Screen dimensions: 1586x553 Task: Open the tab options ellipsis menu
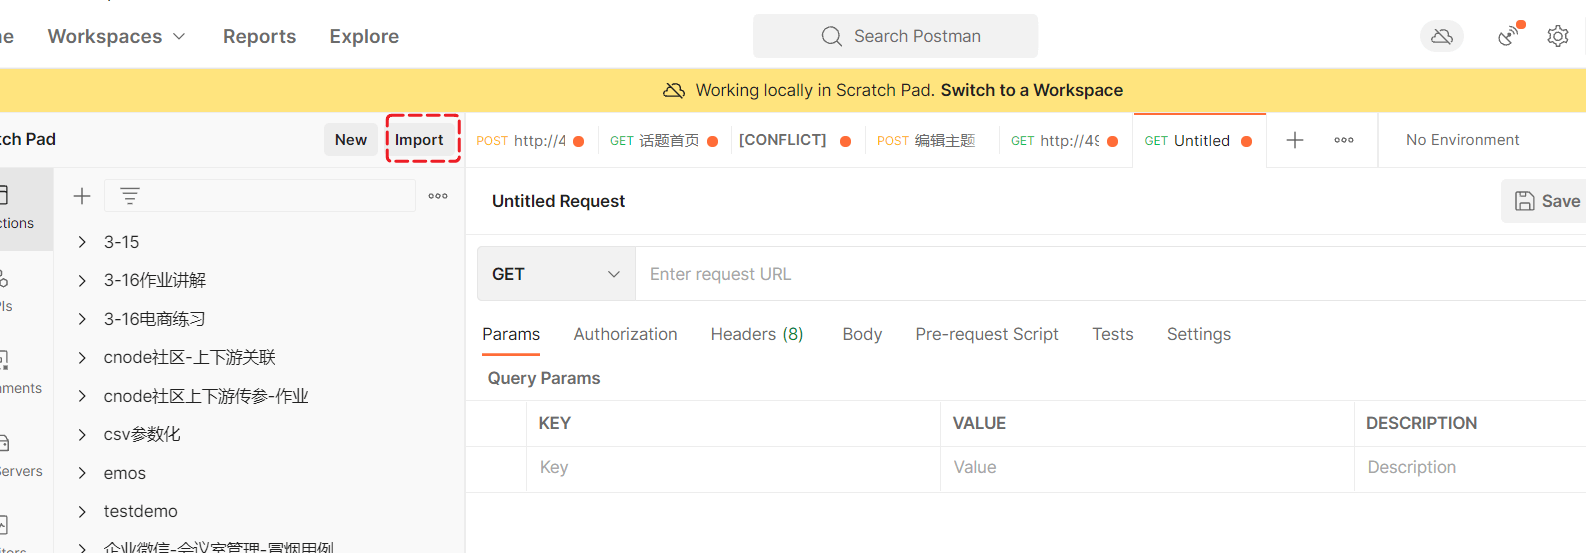tap(1344, 140)
